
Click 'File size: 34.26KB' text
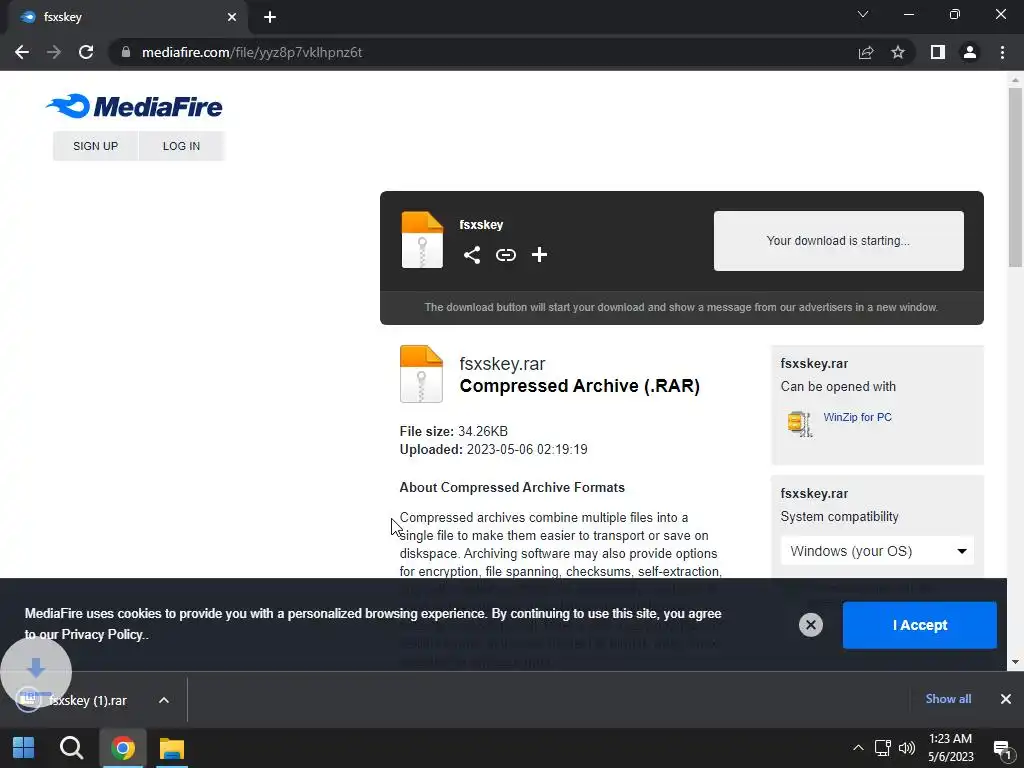[x=454, y=431]
